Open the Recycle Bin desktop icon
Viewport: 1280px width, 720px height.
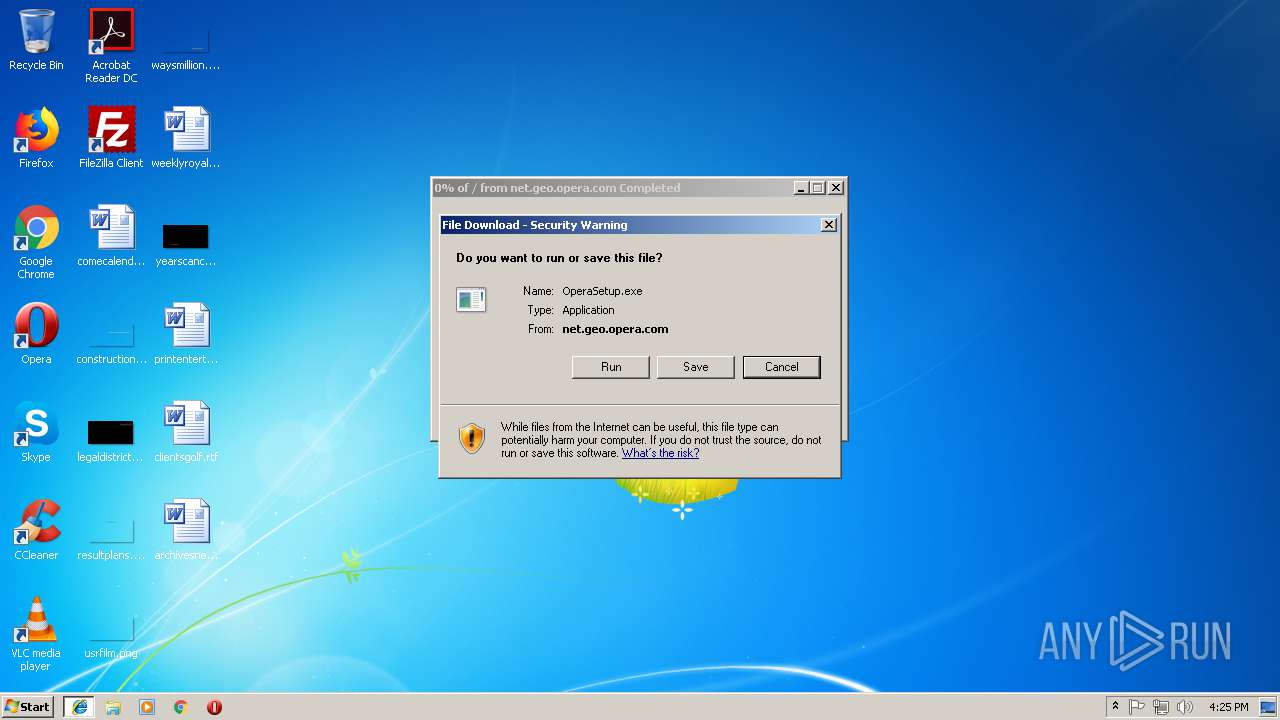tap(36, 41)
